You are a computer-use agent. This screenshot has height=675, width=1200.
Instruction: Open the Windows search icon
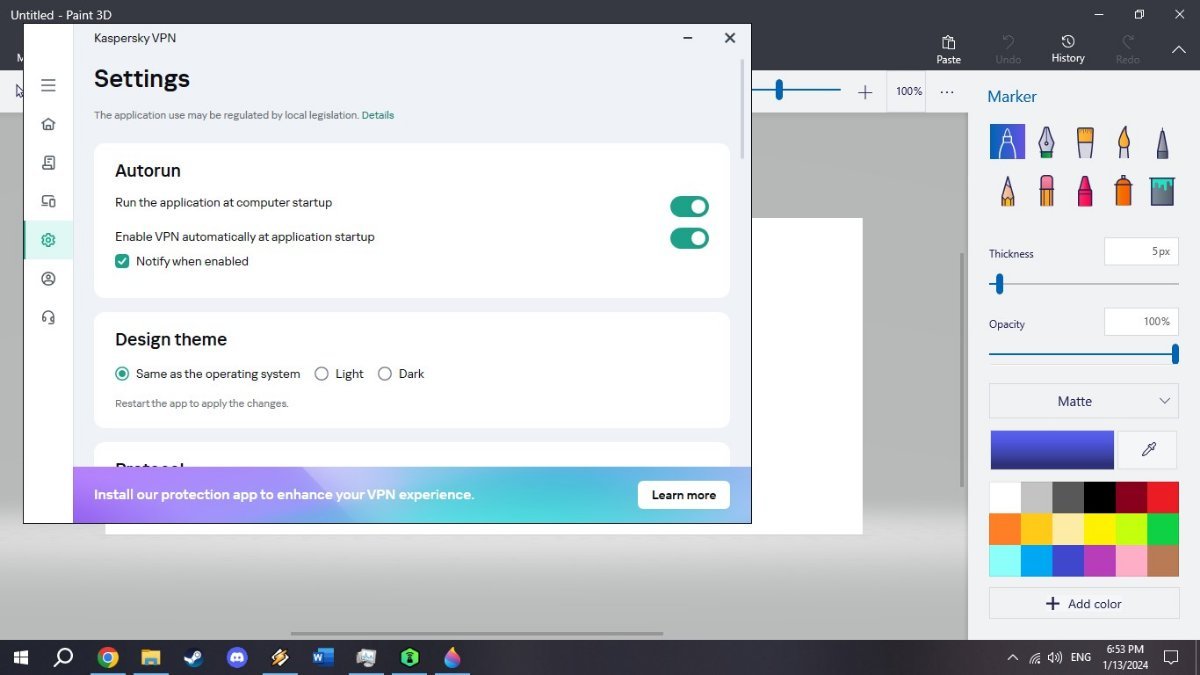pos(63,657)
